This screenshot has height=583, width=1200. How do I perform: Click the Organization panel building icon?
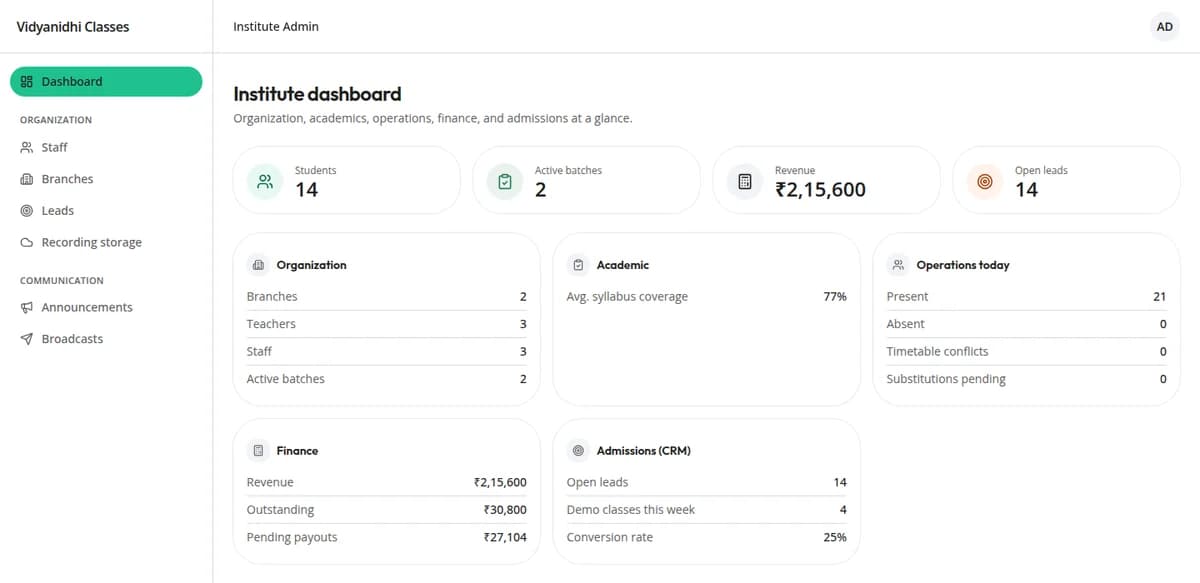(258, 265)
